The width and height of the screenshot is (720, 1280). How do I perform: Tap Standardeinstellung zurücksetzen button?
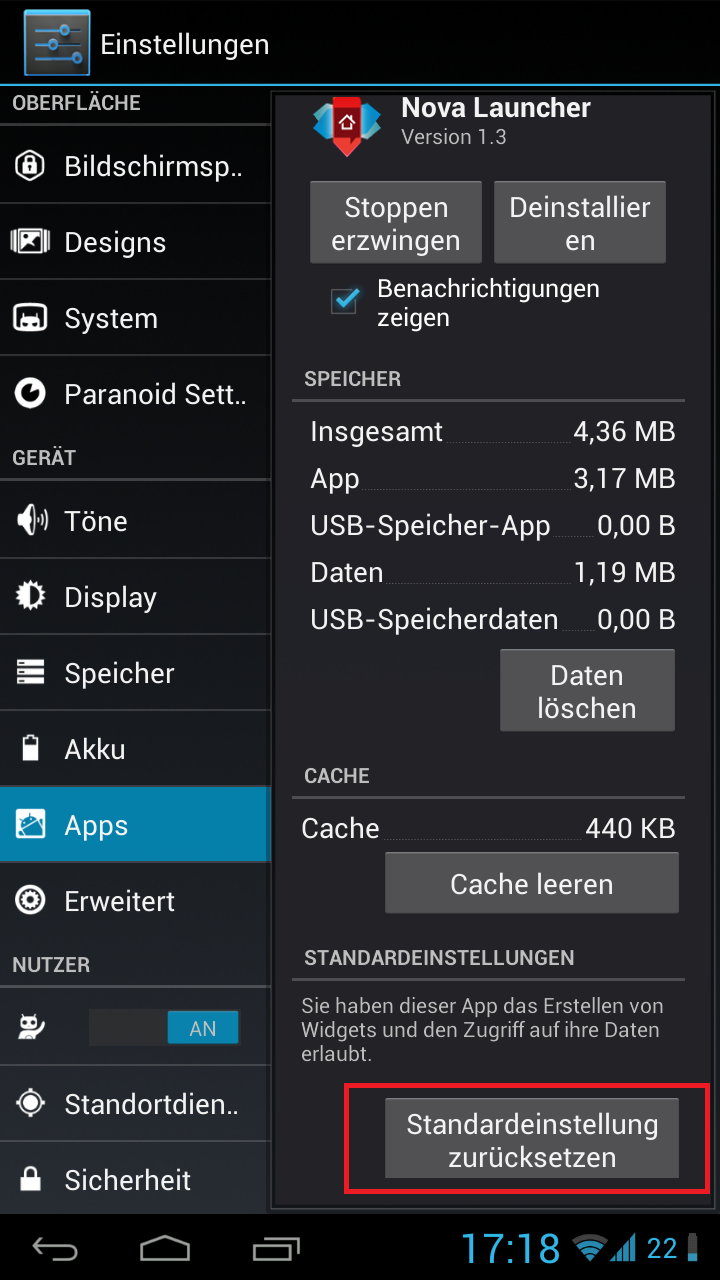point(532,1139)
